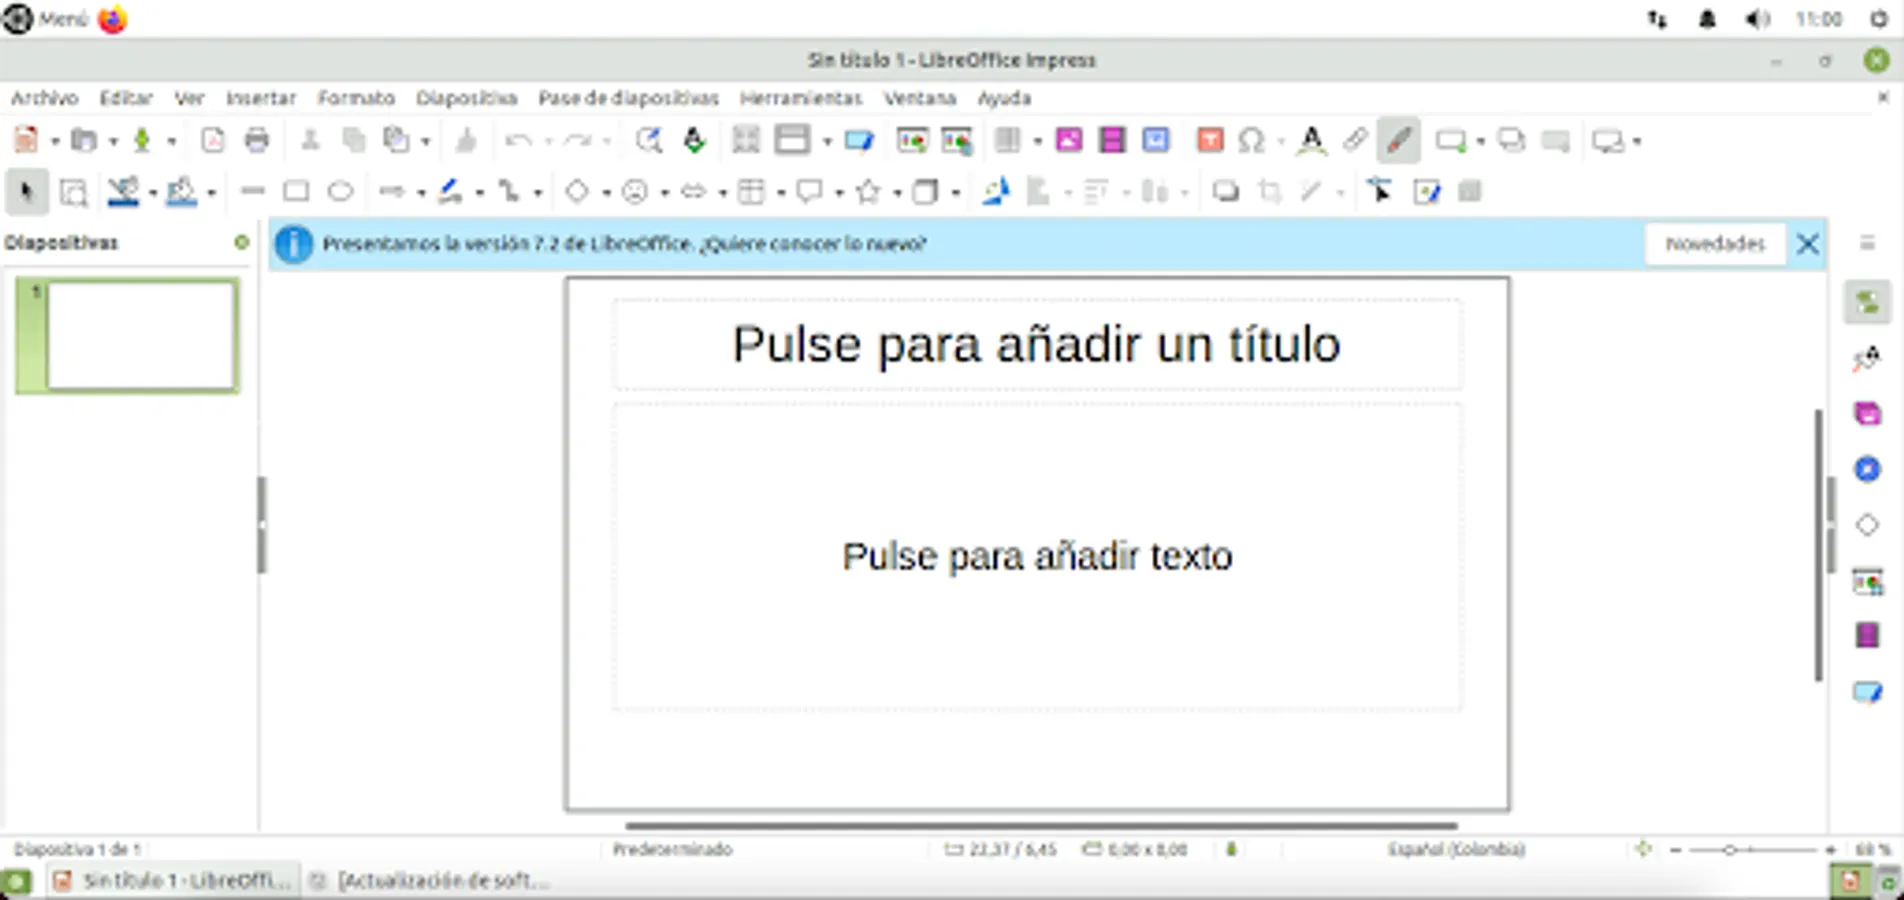Screen dimensions: 1904x900
Task: Open the Diapositiva menu
Action: click(x=466, y=98)
